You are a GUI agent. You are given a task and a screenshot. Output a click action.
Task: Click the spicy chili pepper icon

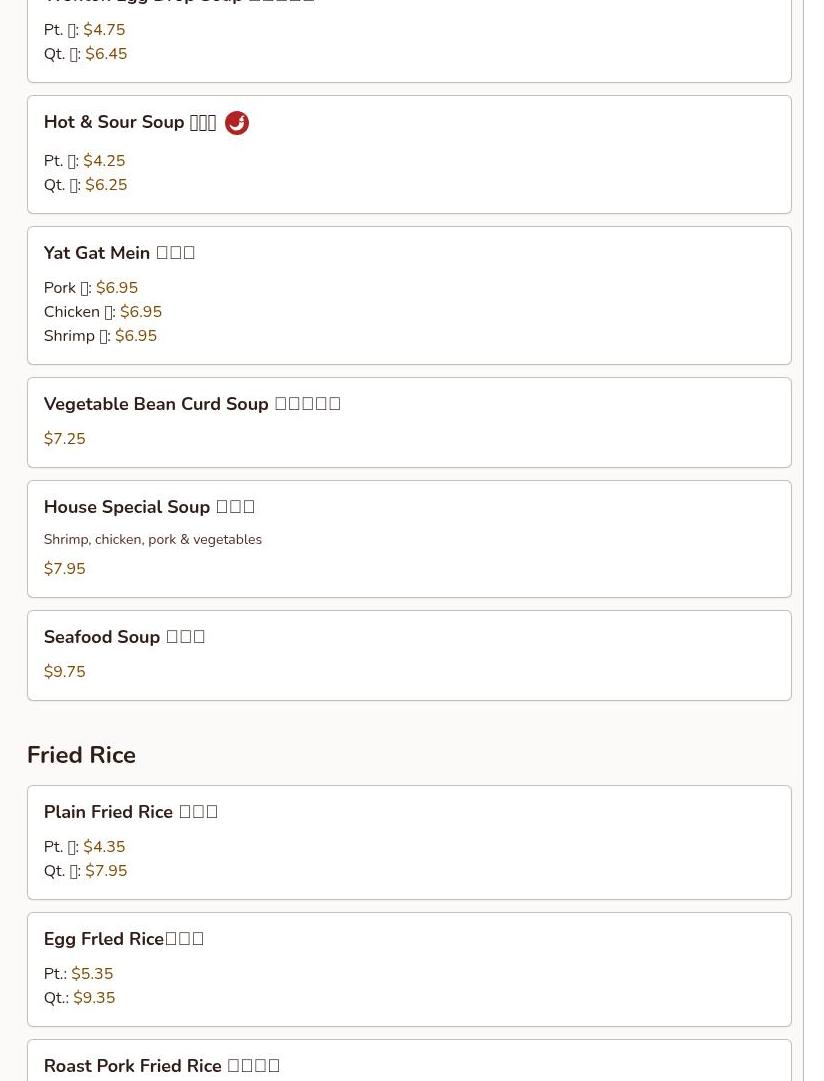237,123
